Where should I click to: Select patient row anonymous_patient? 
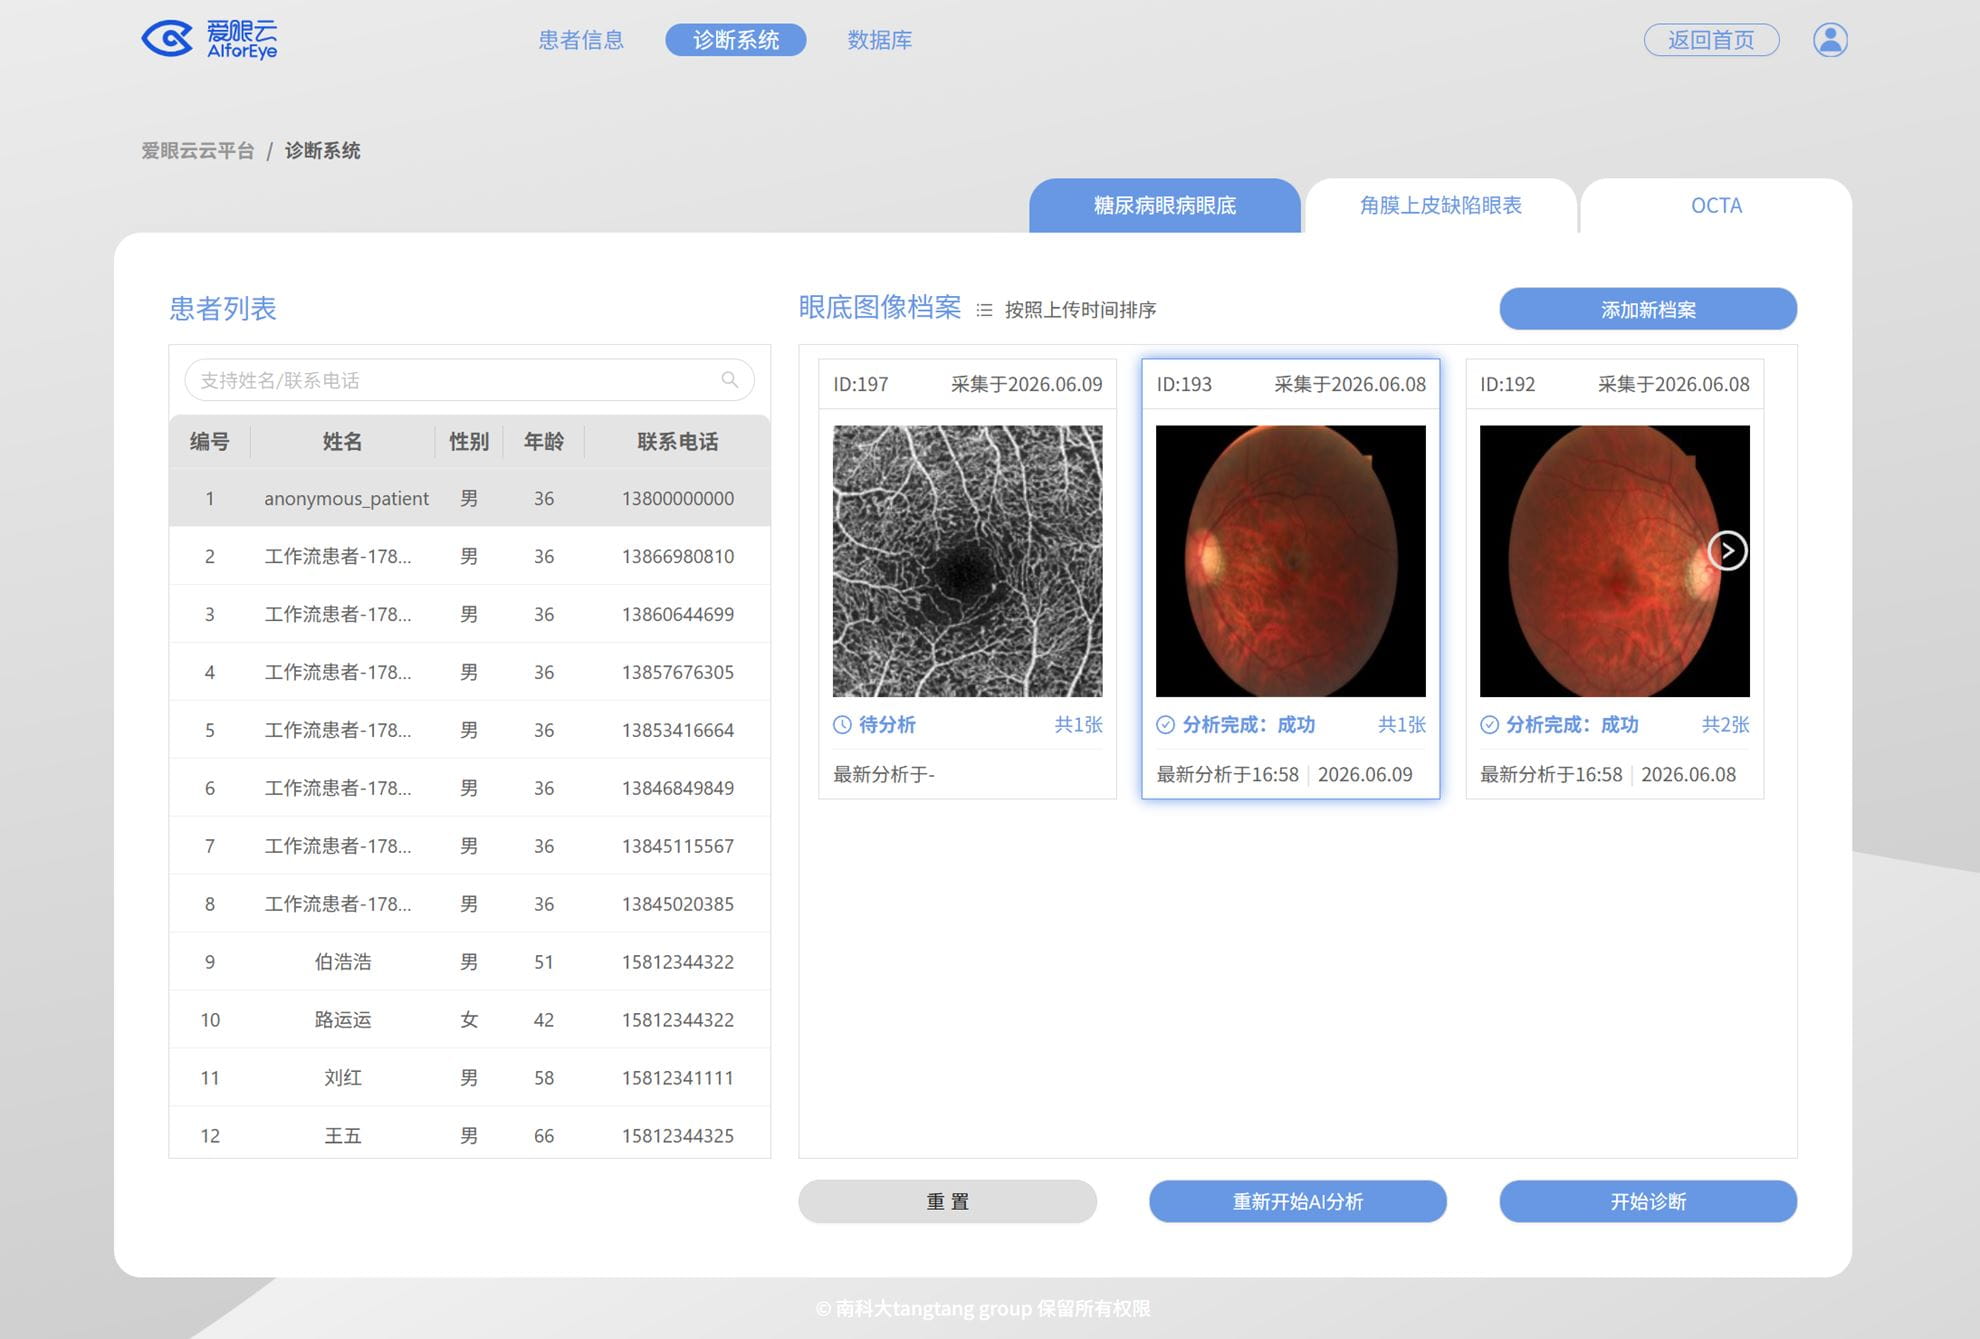[x=470, y=498]
